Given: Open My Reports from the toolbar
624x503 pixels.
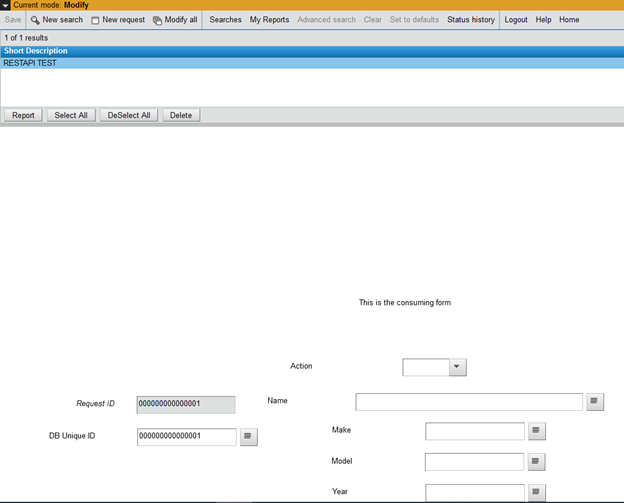Looking at the screenshot, I should [x=269, y=20].
